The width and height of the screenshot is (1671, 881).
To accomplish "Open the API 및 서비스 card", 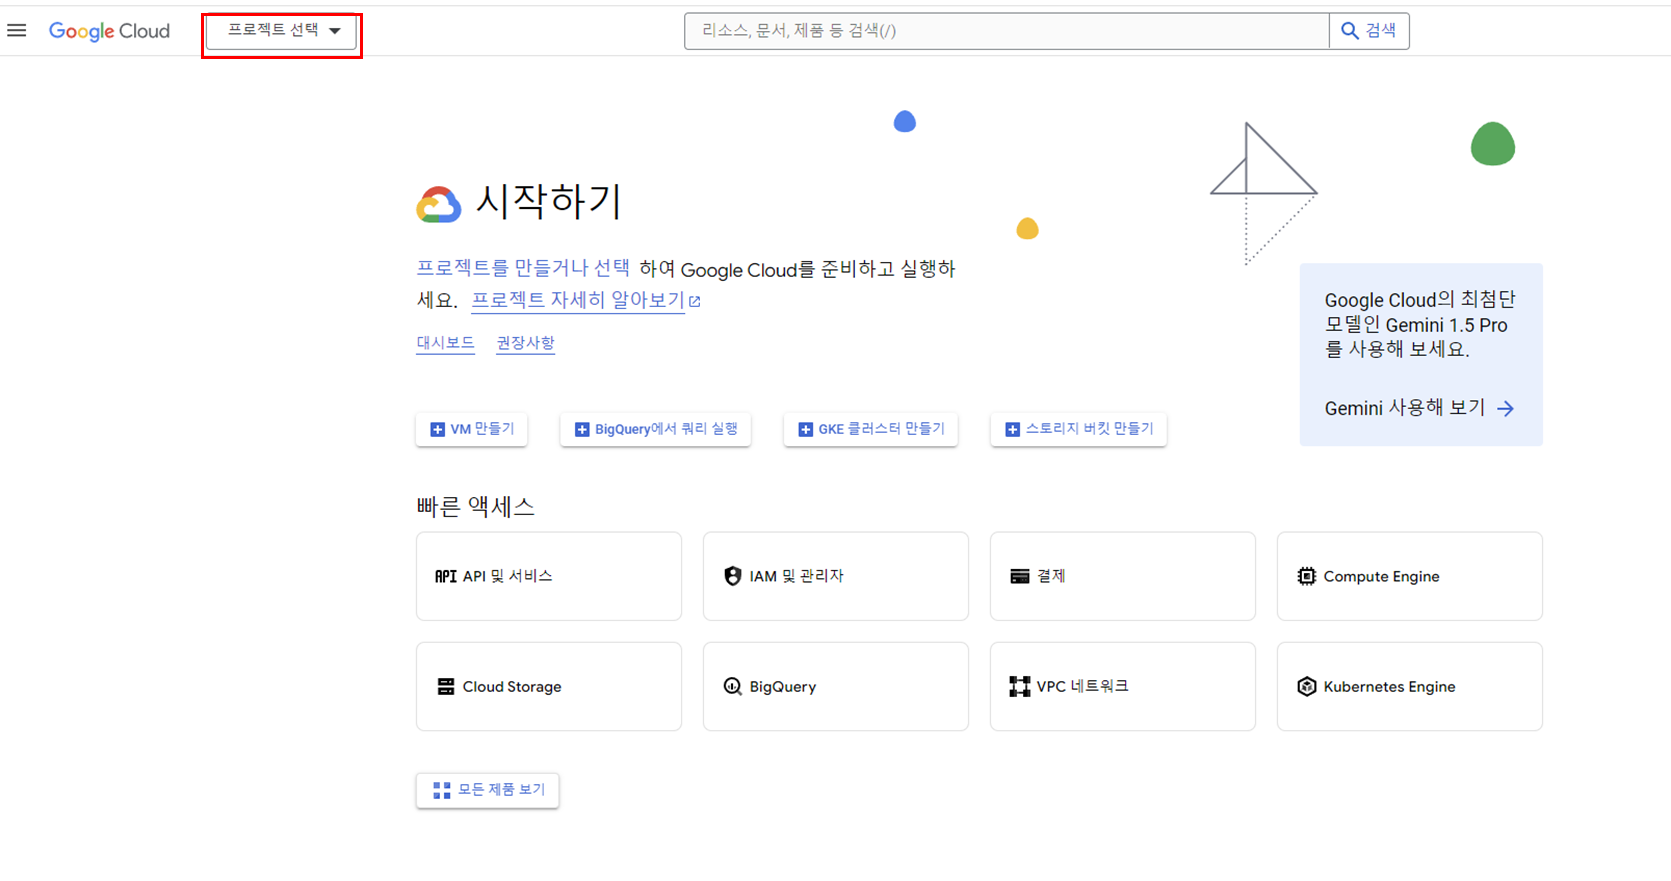I will (x=549, y=576).
